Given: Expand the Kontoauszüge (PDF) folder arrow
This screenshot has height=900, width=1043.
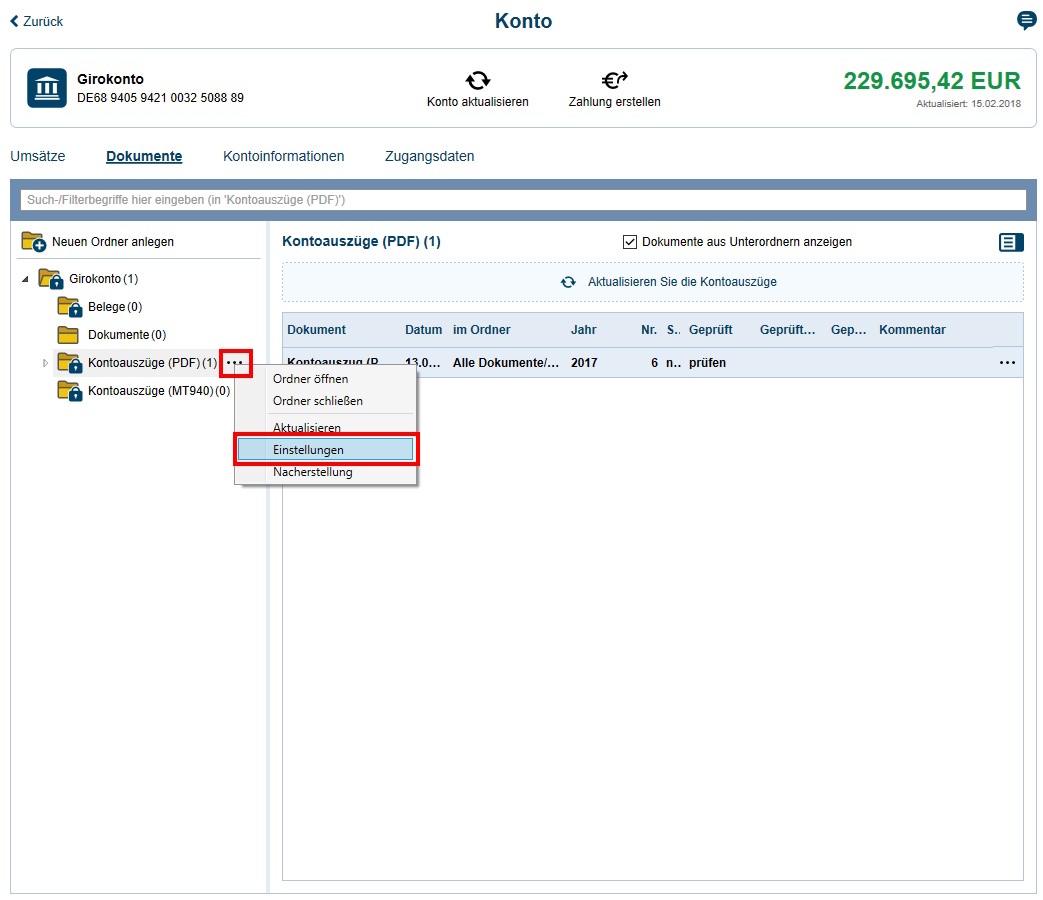Looking at the screenshot, I should (45, 363).
